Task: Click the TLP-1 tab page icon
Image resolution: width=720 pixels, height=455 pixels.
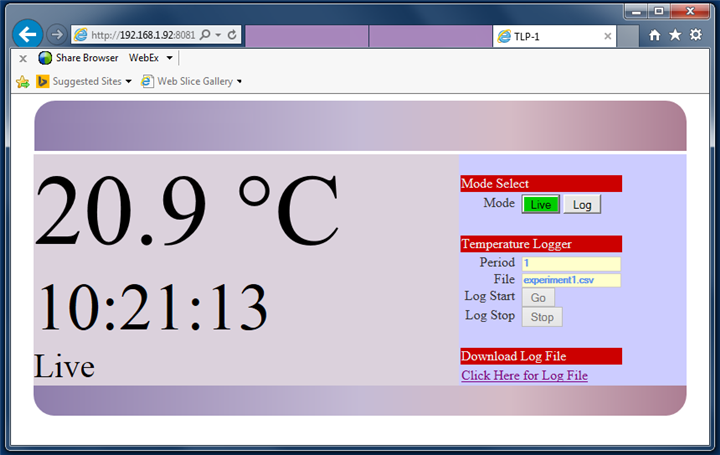Action: pyautogui.click(x=504, y=36)
